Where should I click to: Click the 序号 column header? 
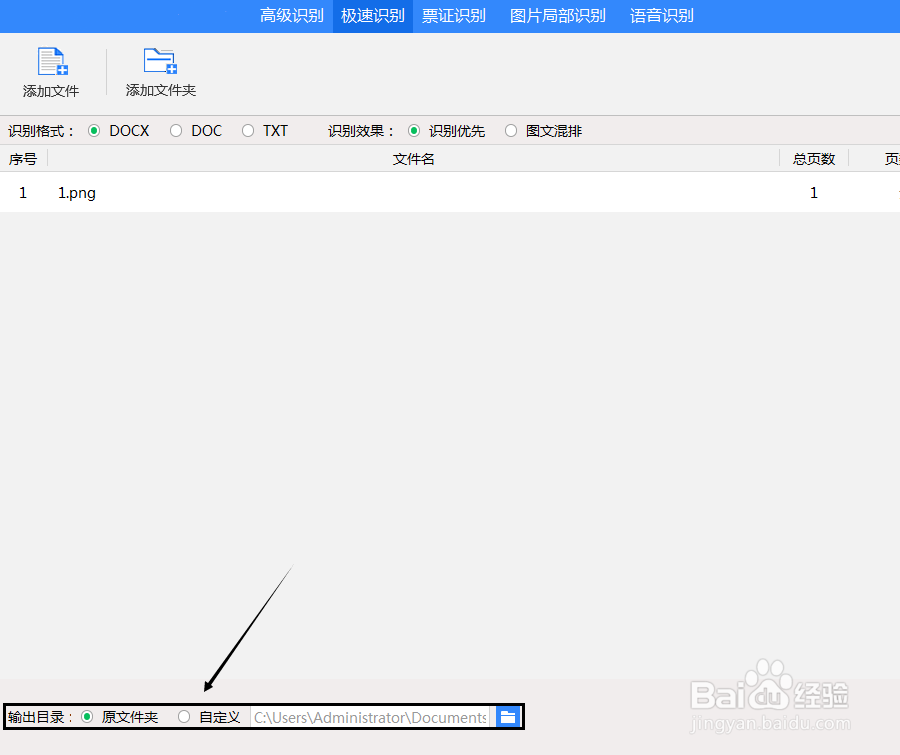click(x=22, y=158)
